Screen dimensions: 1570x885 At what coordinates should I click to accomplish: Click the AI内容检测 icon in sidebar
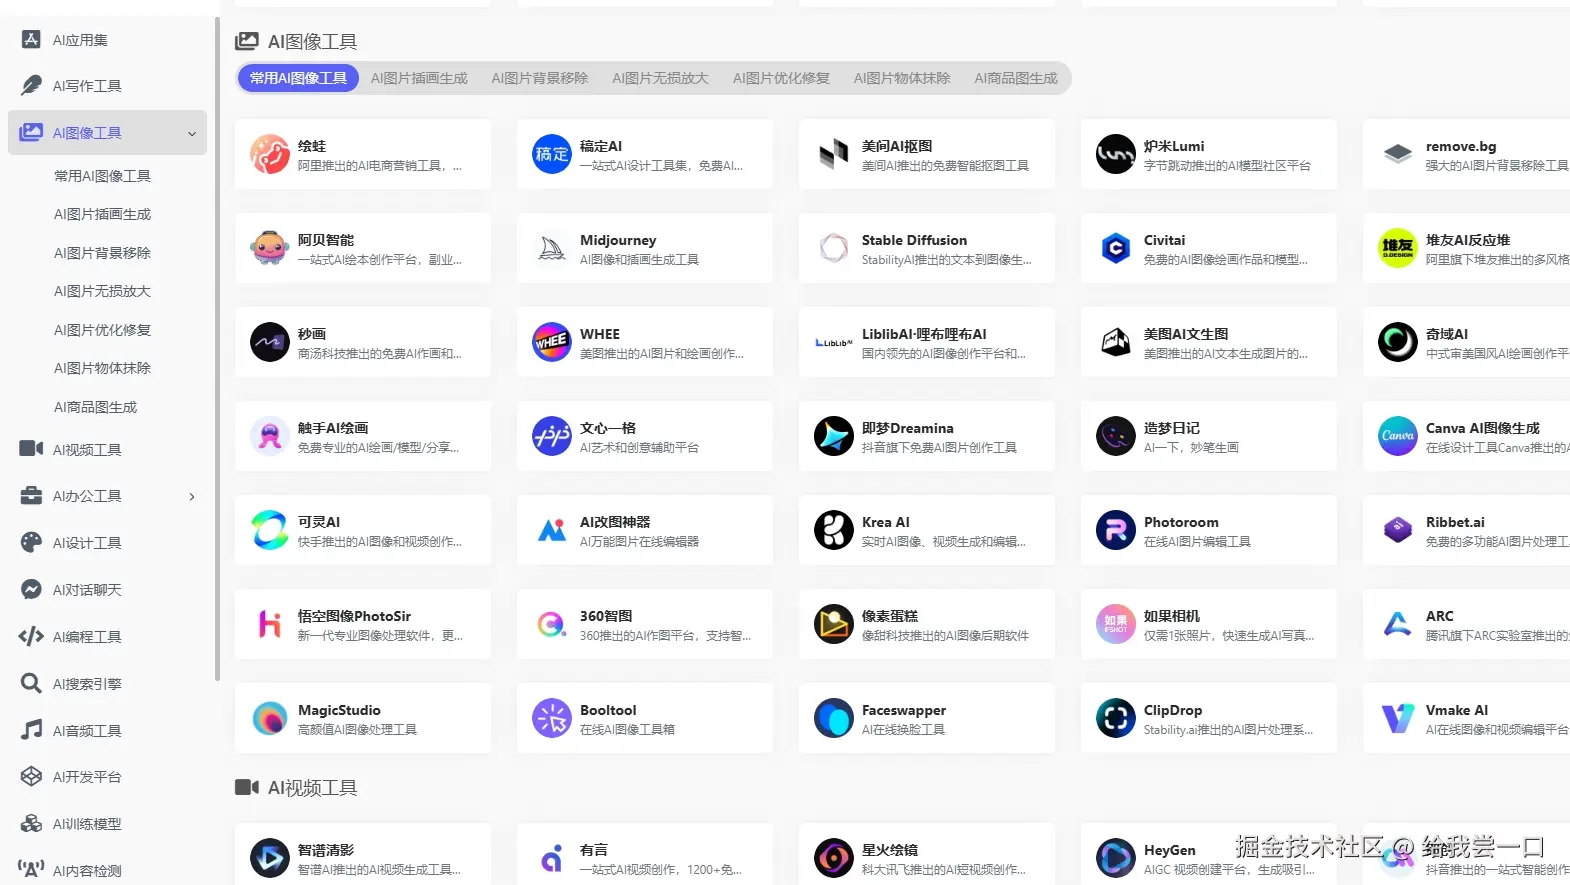(x=31, y=870)
